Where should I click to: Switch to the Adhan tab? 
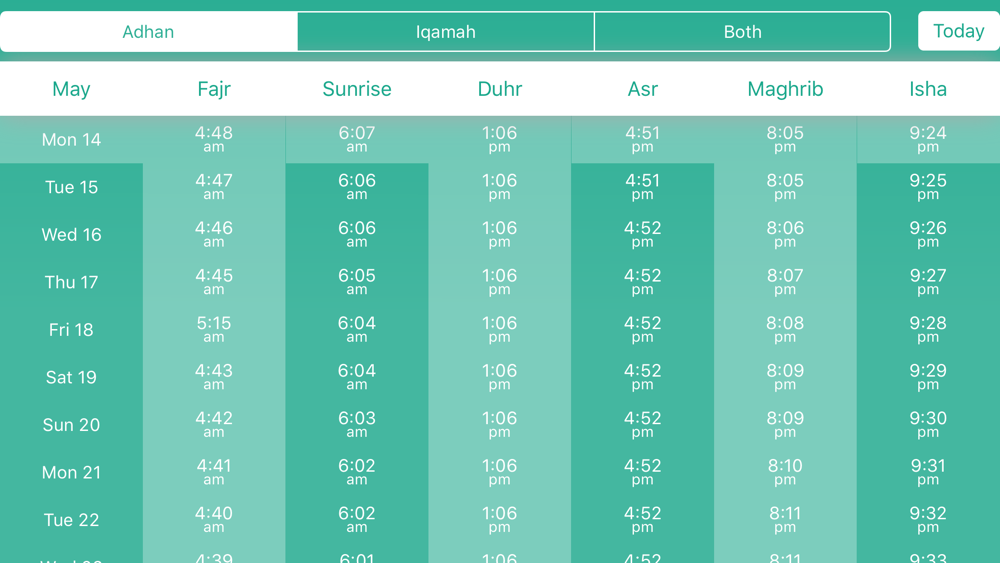(x=148, y=32)
